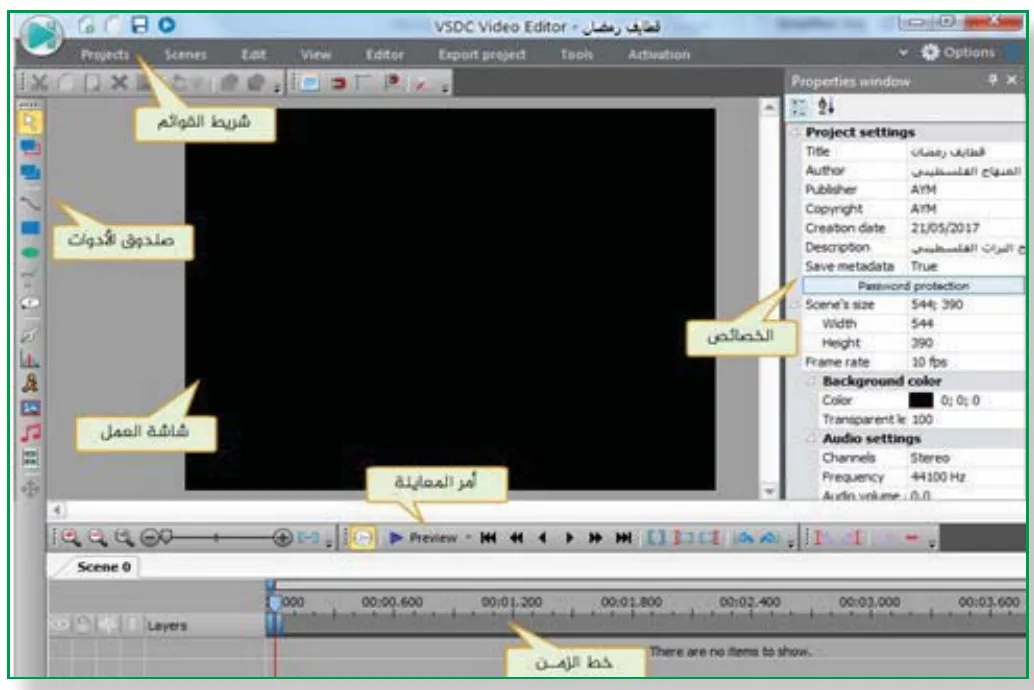The height and width of the screenshot is (690, 1034).
Task: Select the movement arrows tool in toolbox
Action: (x=30, y=489)
